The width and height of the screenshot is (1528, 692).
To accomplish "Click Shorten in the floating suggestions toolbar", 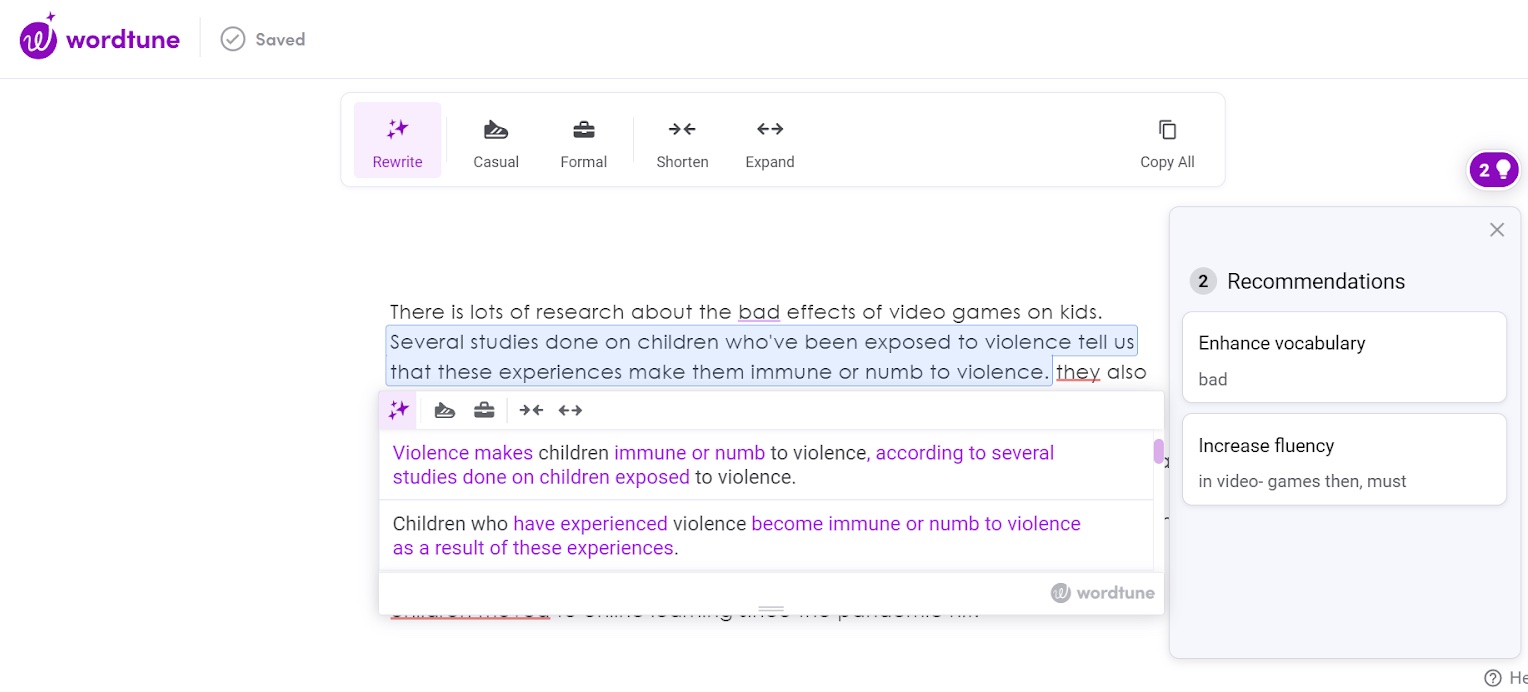I will (x=531, y=410).
